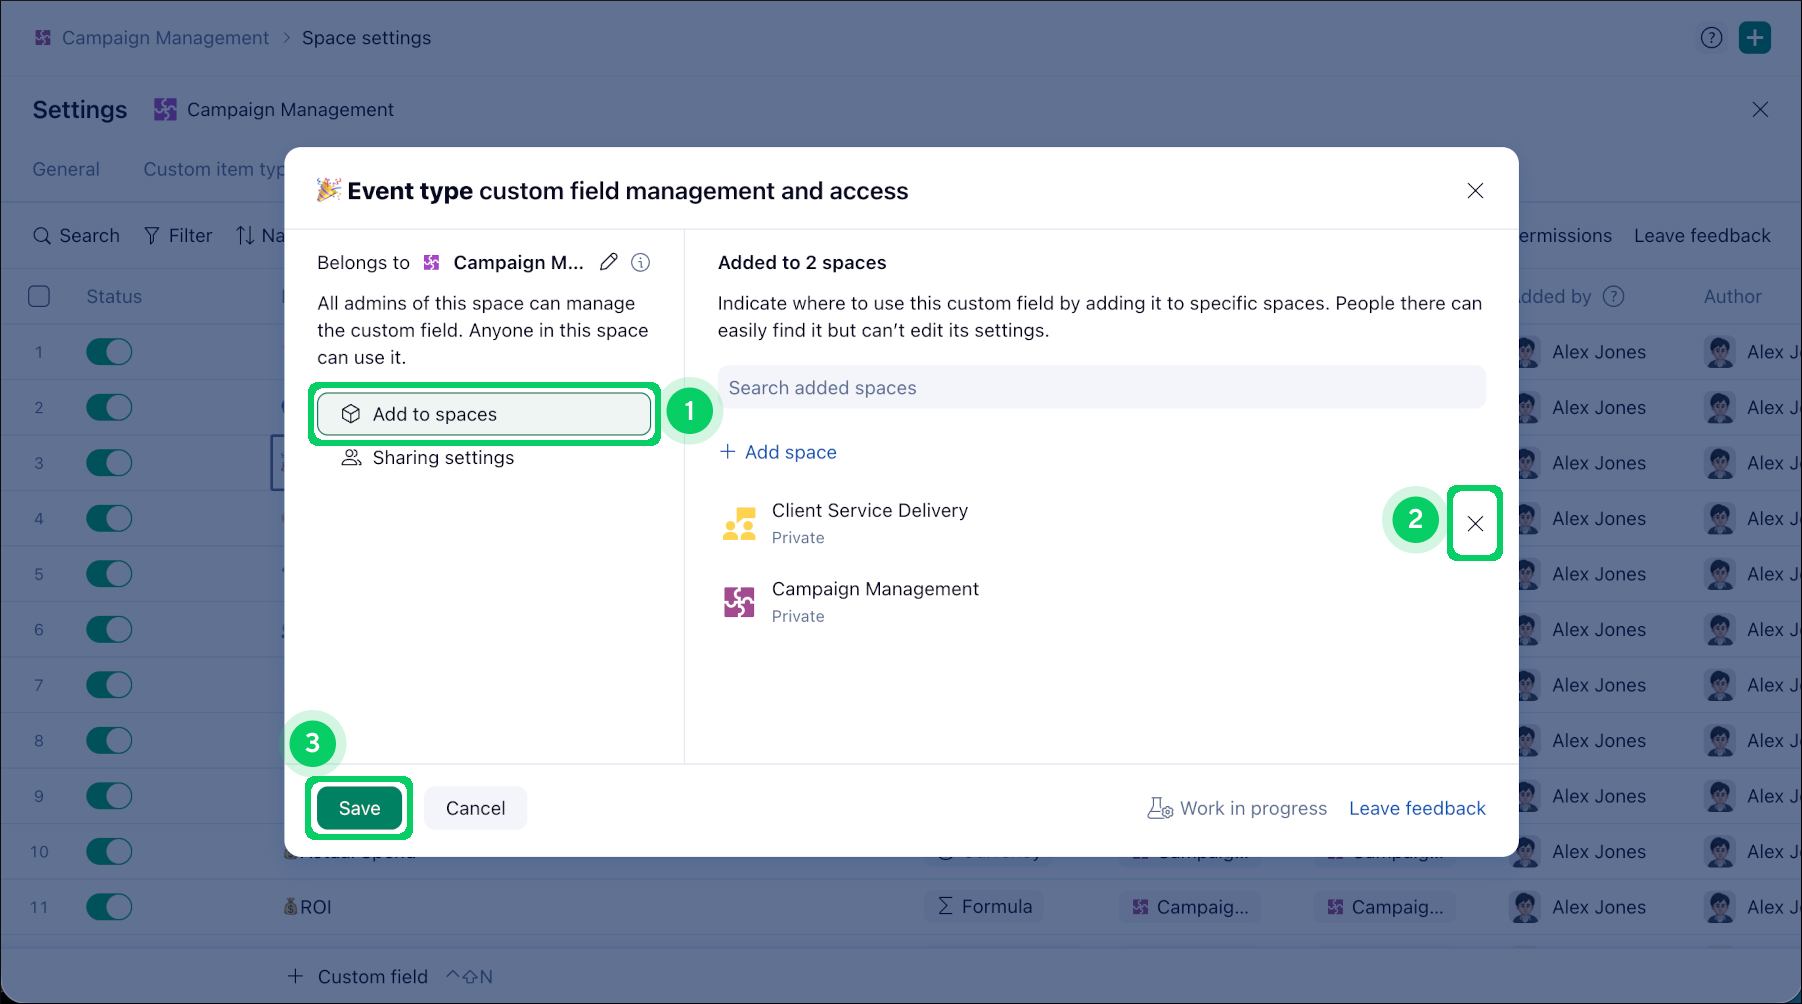Toggle status switch in row 4

click(109, 519)
